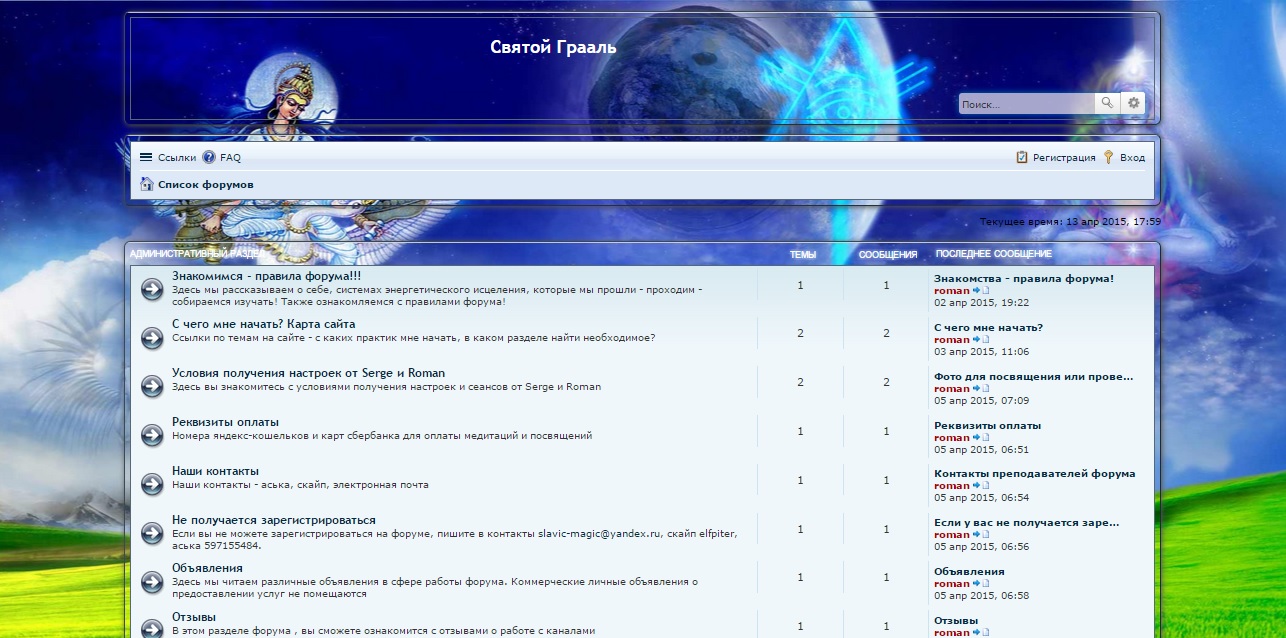
Task: View latest post icon dated 05 апр 2015, 06:51
Action: click(981, 437)
